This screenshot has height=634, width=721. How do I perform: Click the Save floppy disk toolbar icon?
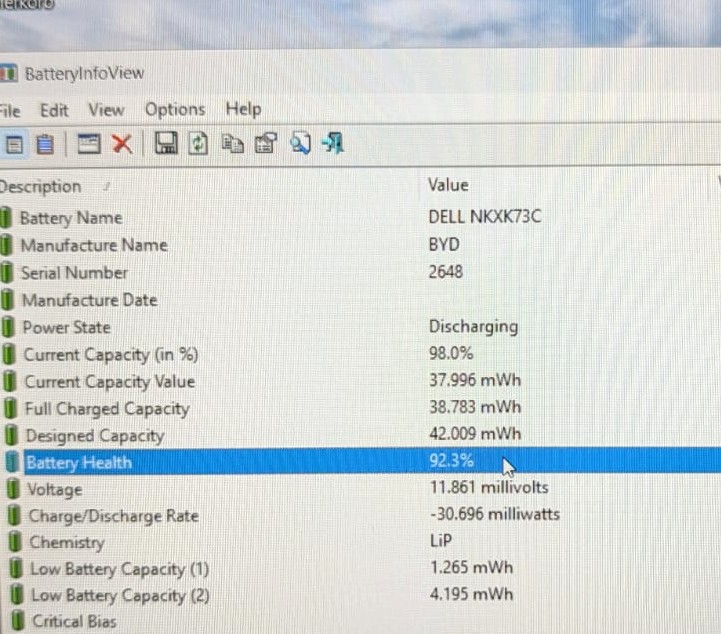(x=166, y=143)
